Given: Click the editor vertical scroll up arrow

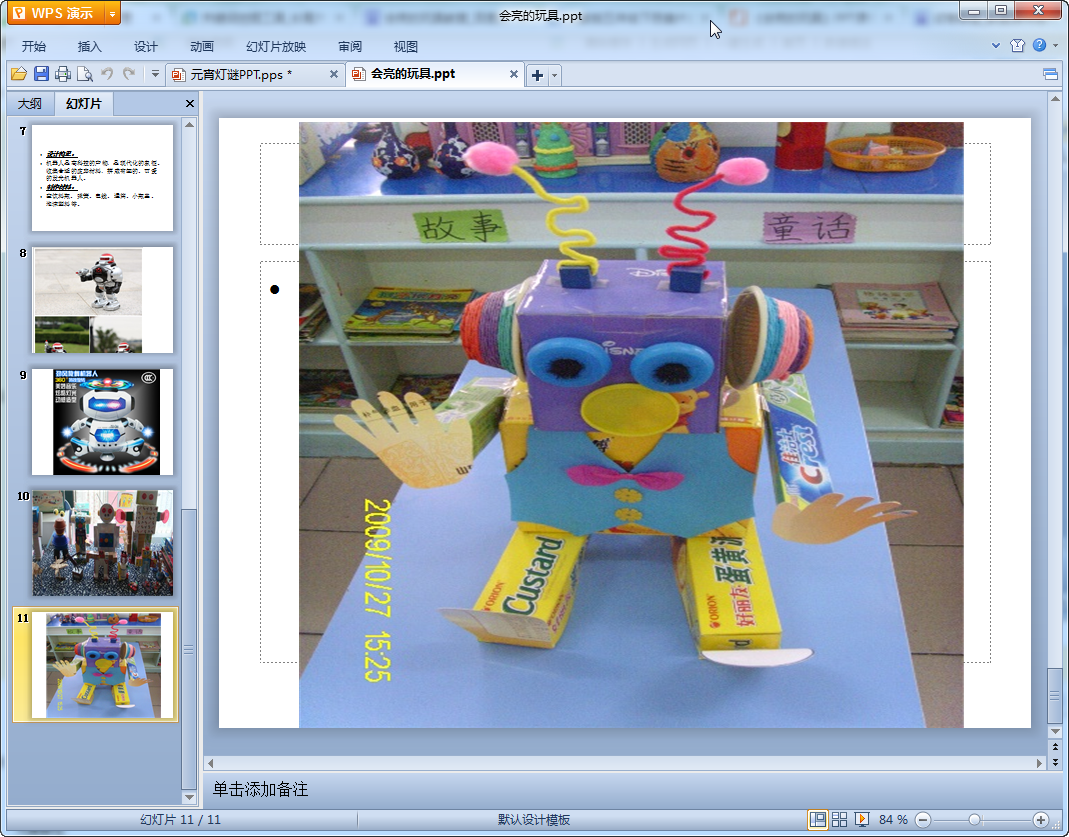Looking at the screenshot, I should [1055, 99].
